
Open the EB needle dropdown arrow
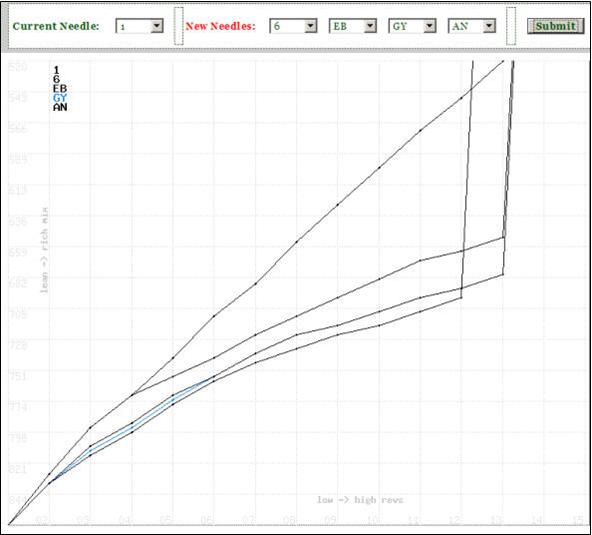point(370,26)
